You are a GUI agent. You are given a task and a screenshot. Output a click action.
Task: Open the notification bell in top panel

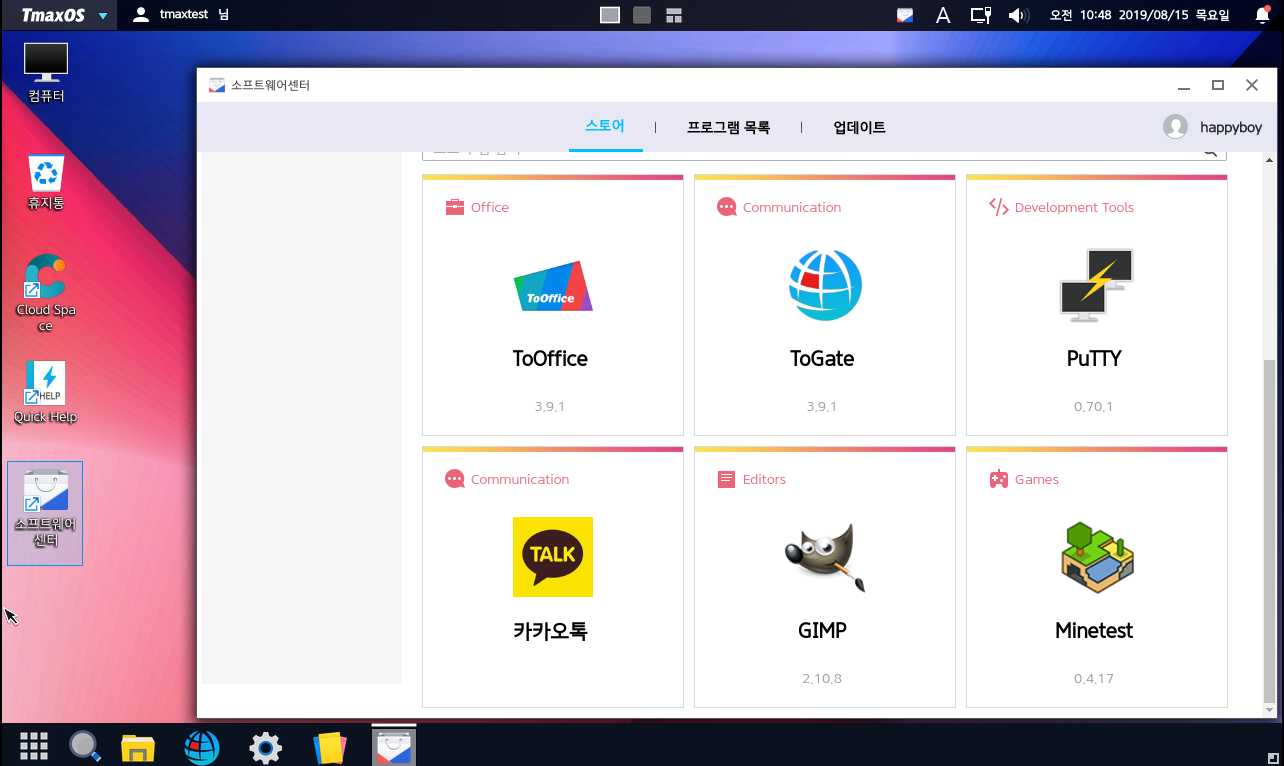tap(1262, 15)
